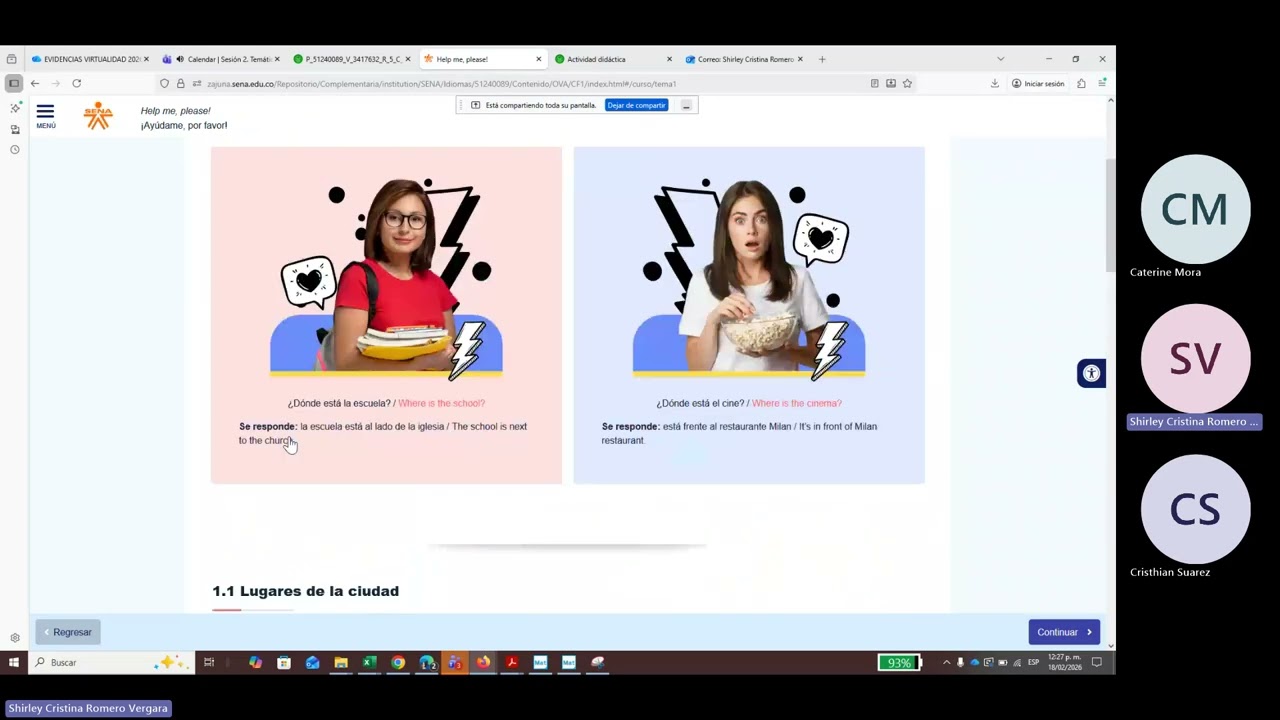This screenshot has width=1280, height=720.
Task: Open Firefox application menu icon
Action: 1102,84
